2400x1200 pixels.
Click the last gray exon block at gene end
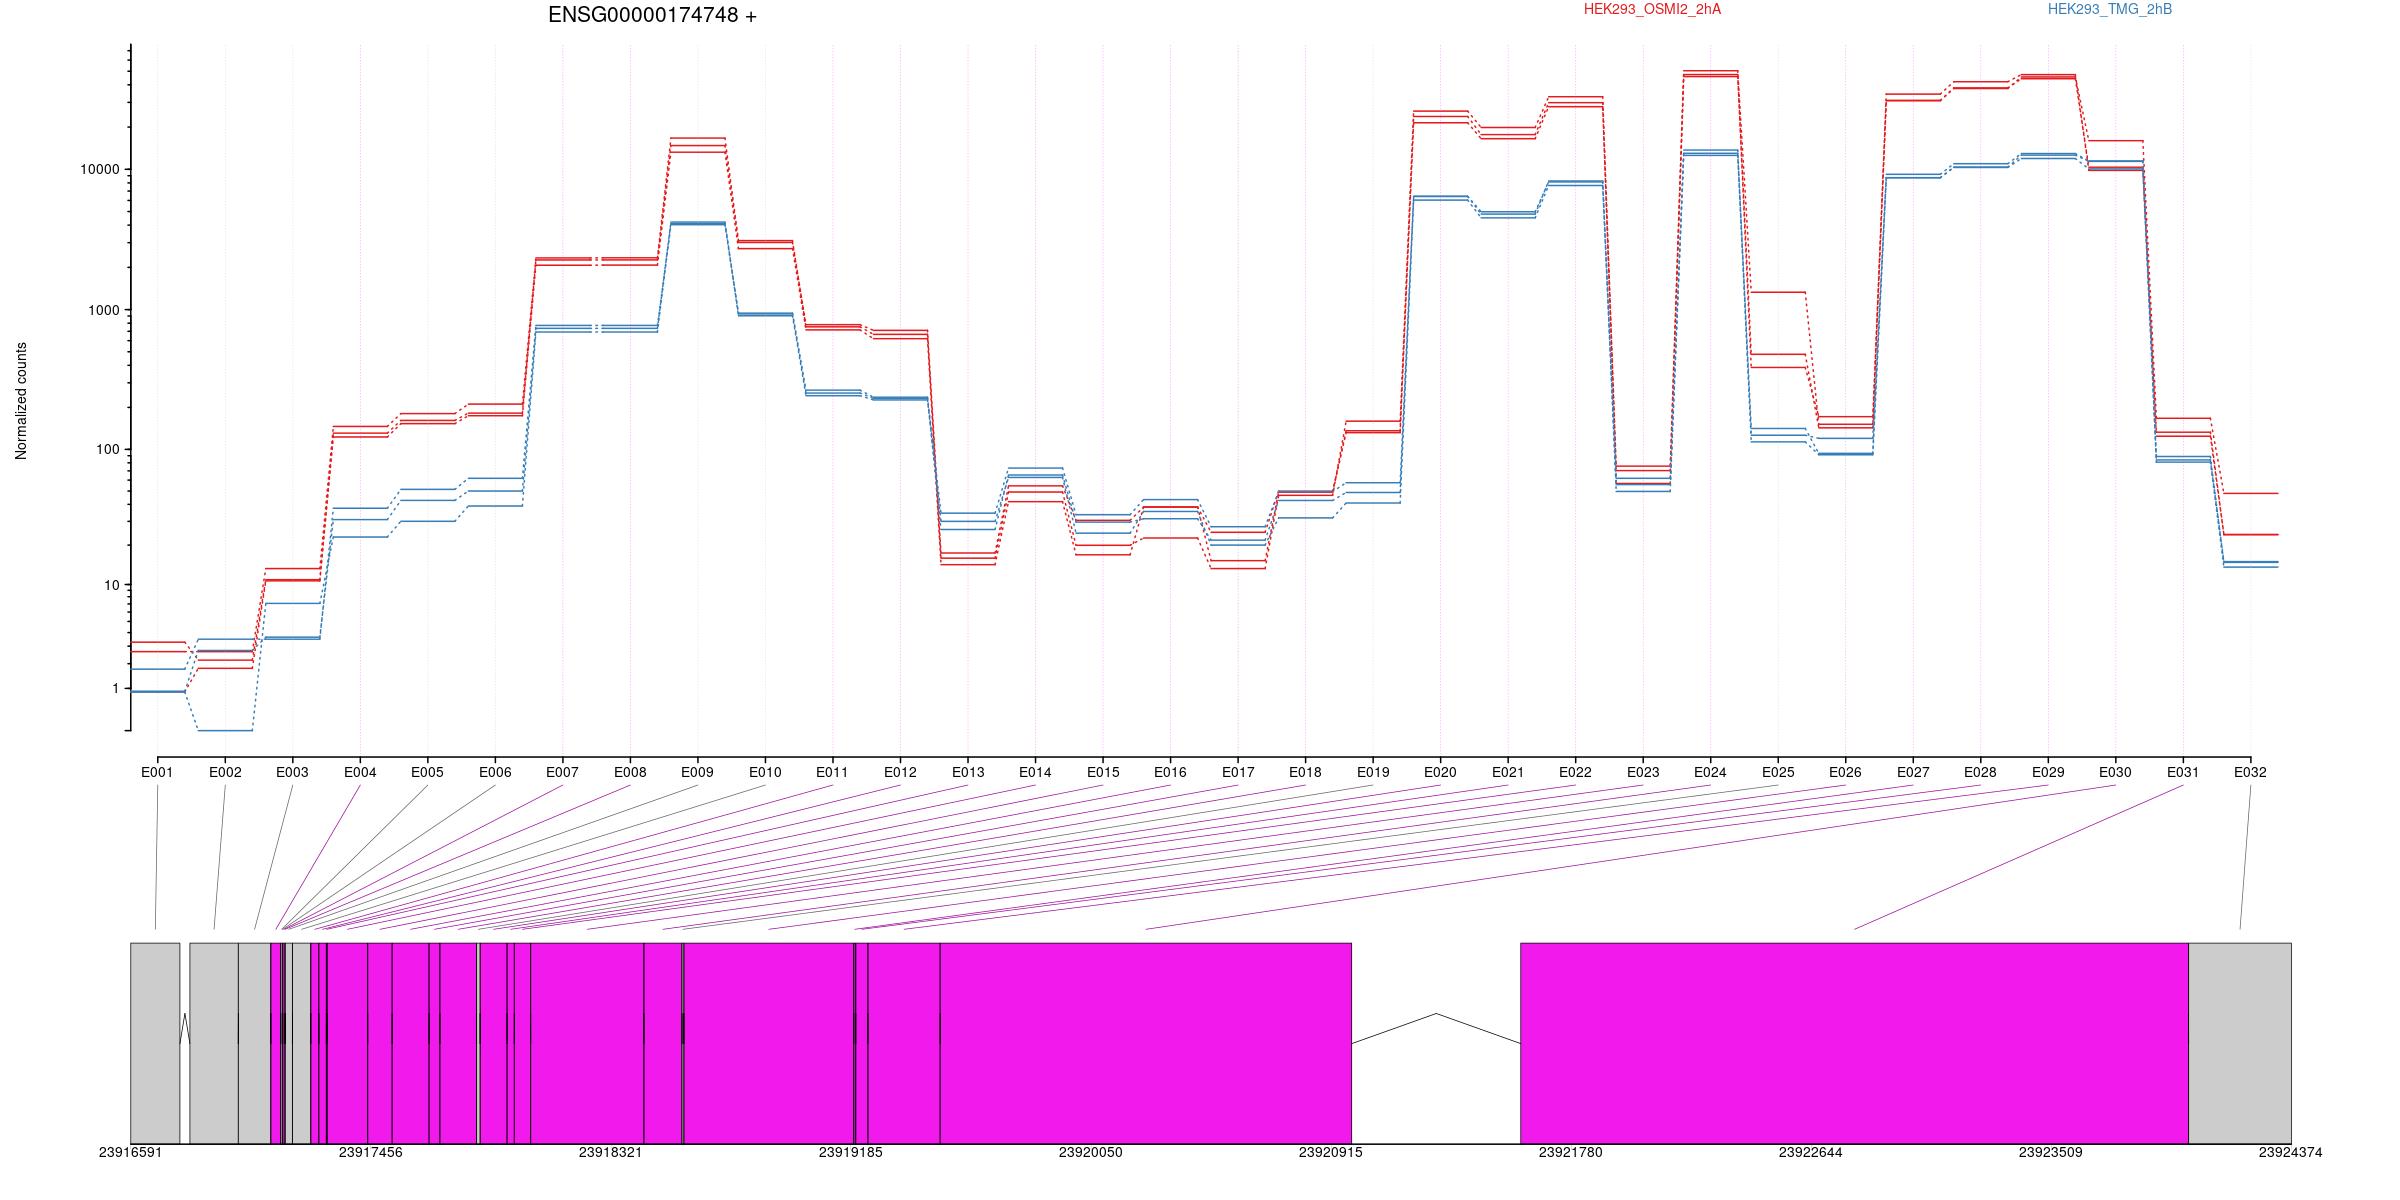click(2240, 1043)
